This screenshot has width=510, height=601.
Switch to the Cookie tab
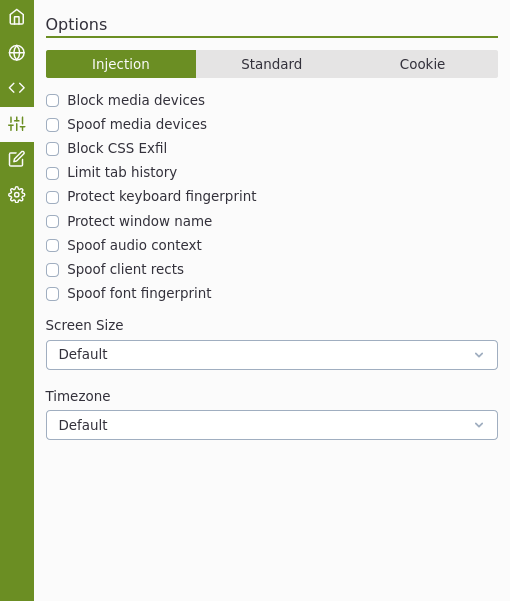click(422, 64)
